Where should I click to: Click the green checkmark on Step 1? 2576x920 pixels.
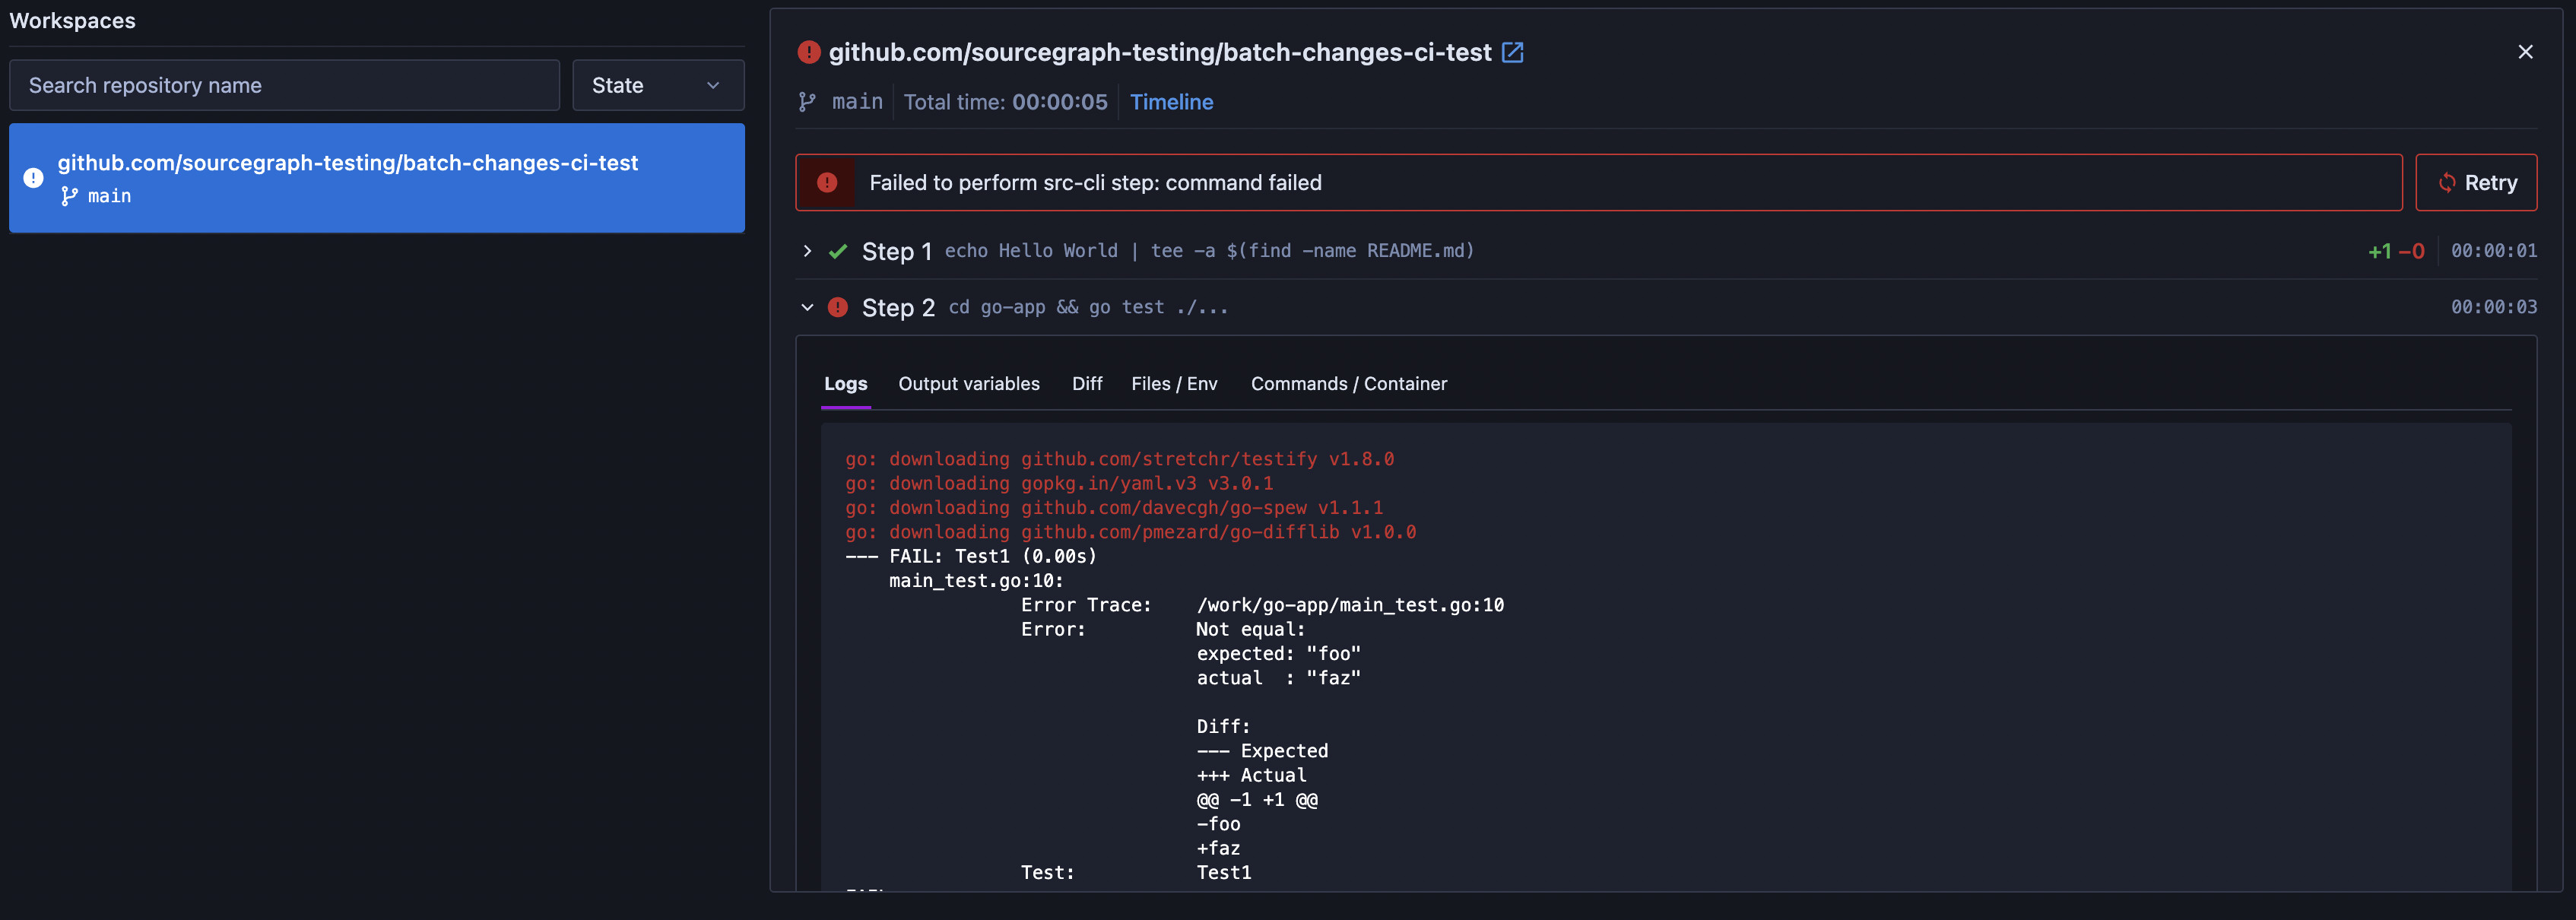838,251
